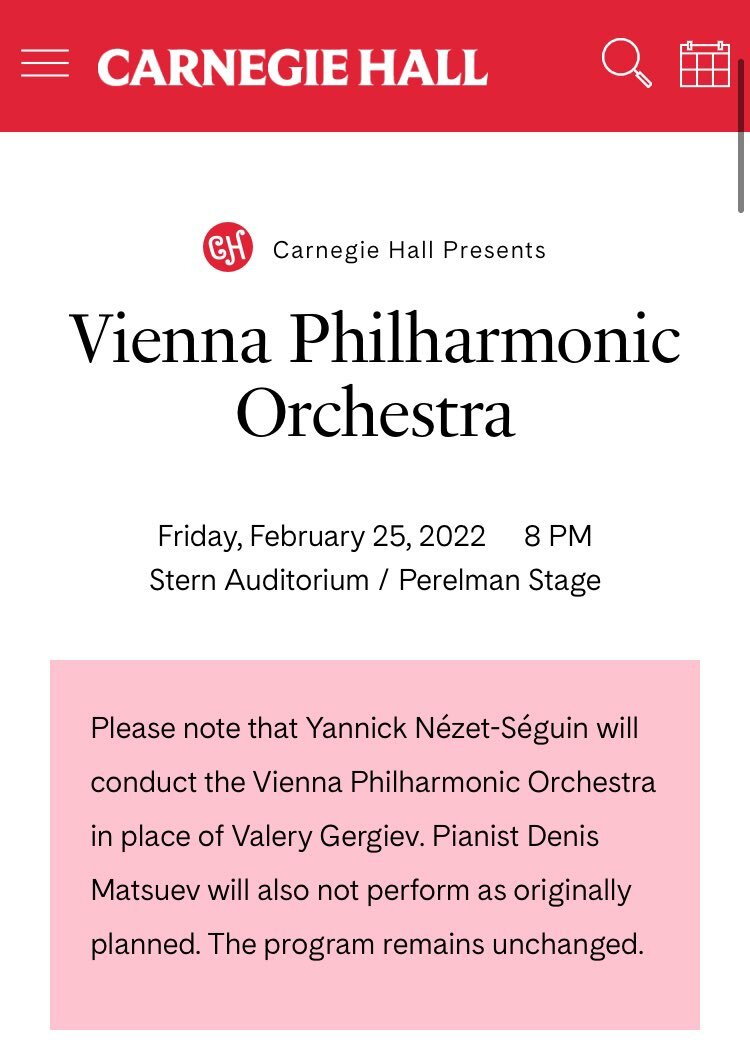Click Valery Gergiev name in notice
The height and width of the screenshot is (1063, 750).
pyautogui.click(x=328, y=836)
